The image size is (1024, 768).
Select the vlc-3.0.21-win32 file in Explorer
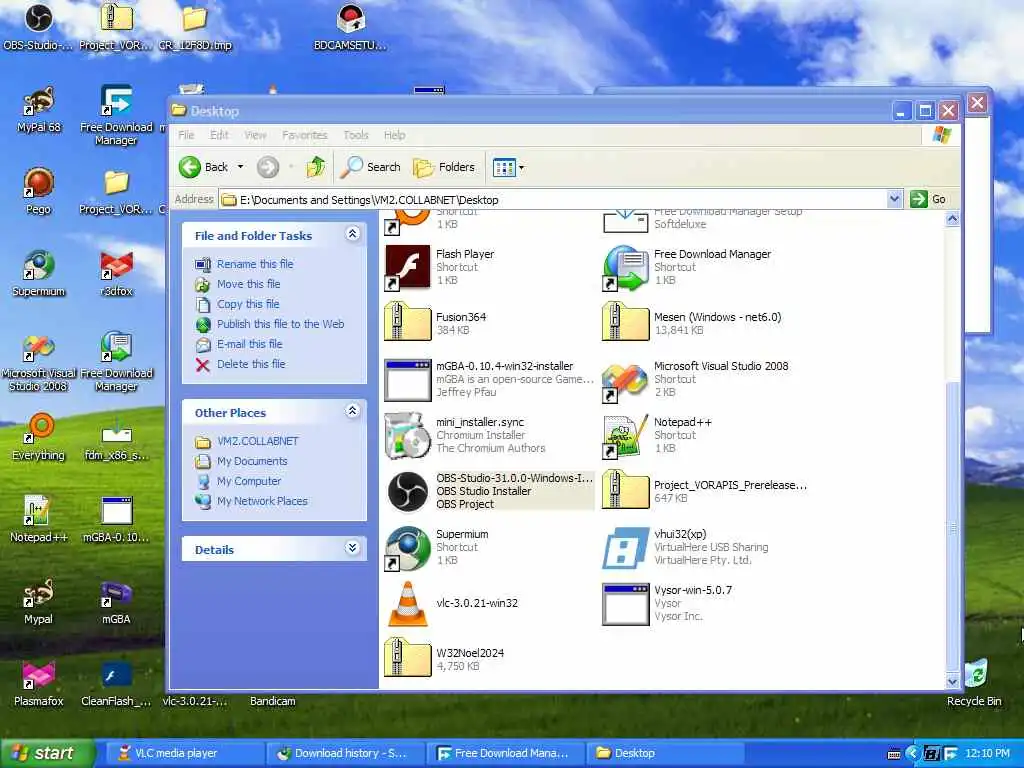(x=451, y=603)
